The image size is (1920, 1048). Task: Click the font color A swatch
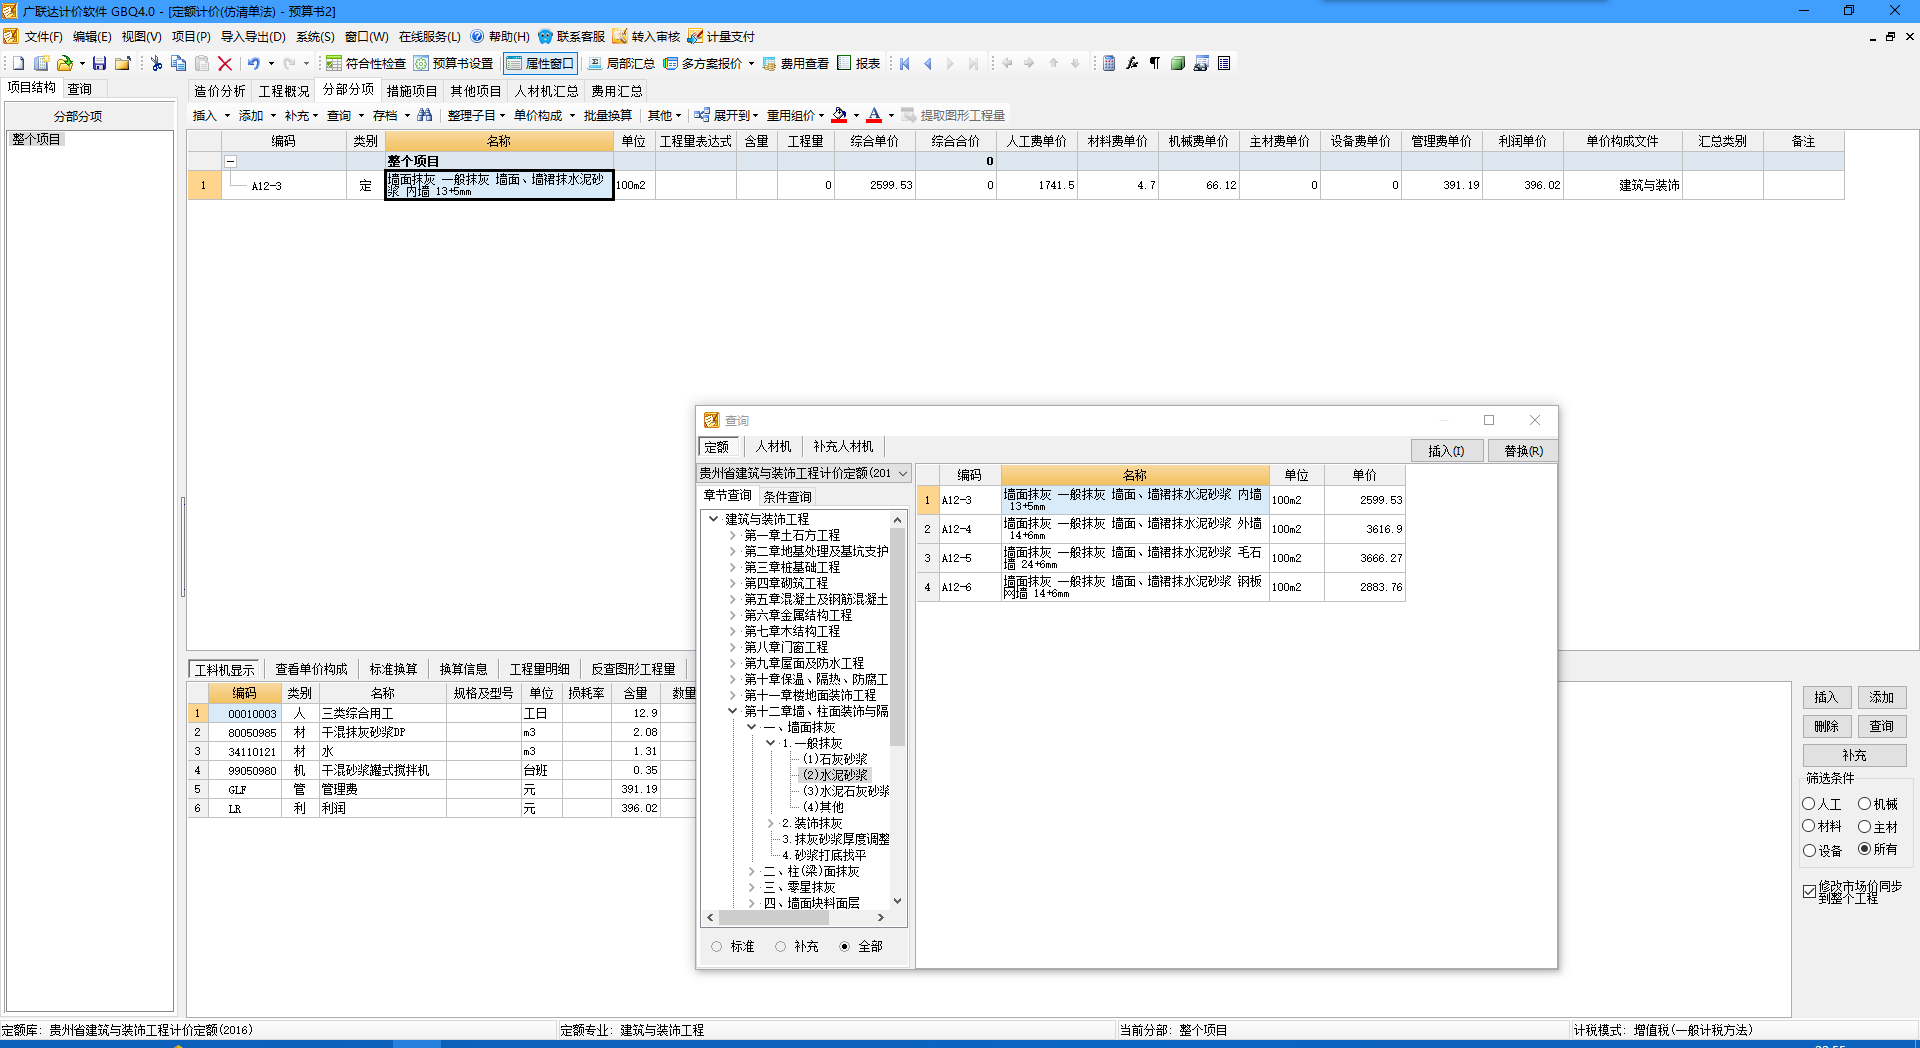(x=874, y=116)
